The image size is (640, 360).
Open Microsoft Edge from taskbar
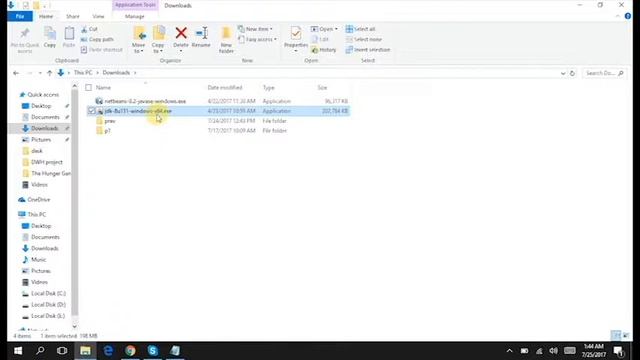(x=108, y=351)
